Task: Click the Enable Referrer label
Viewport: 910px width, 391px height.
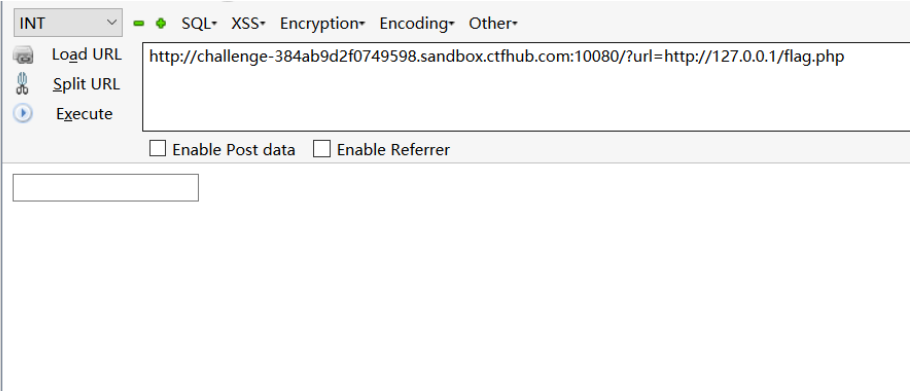Action: [x=393, y=150]
